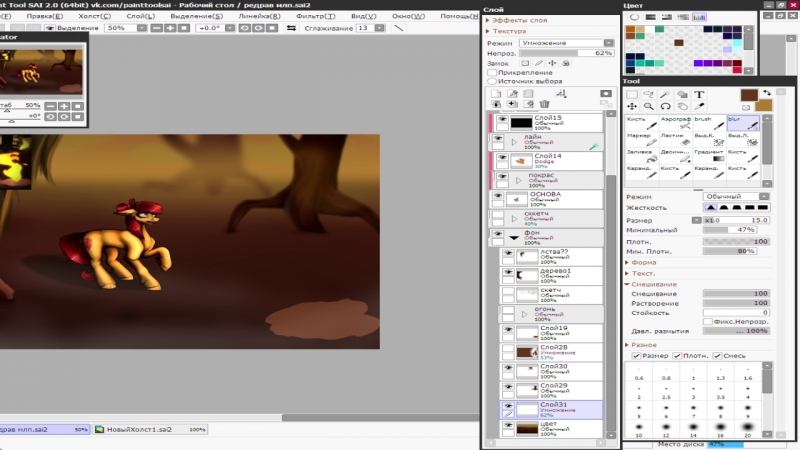Pick brush size preset 20

(747, 428)
